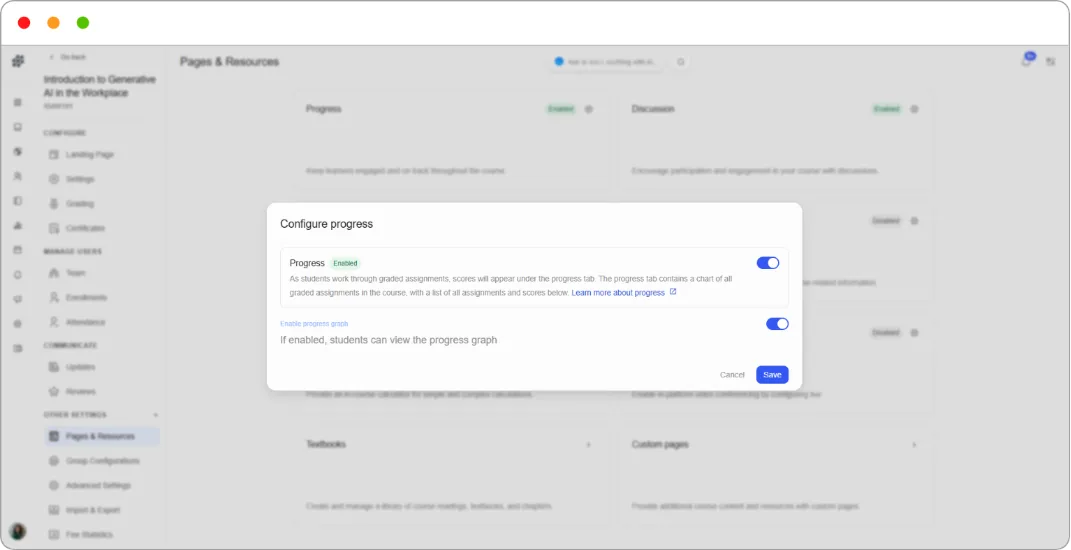Click the Save button in the dialog
1071x550 pixels.
pos(772,374)
